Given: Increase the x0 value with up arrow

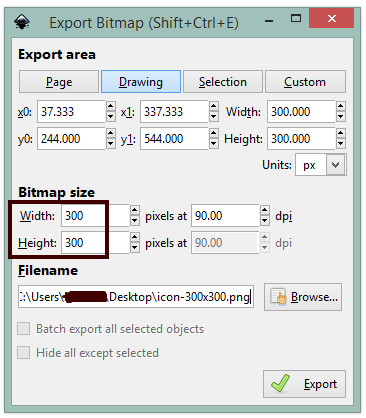Looking at the screenshot, I should 111,106.
